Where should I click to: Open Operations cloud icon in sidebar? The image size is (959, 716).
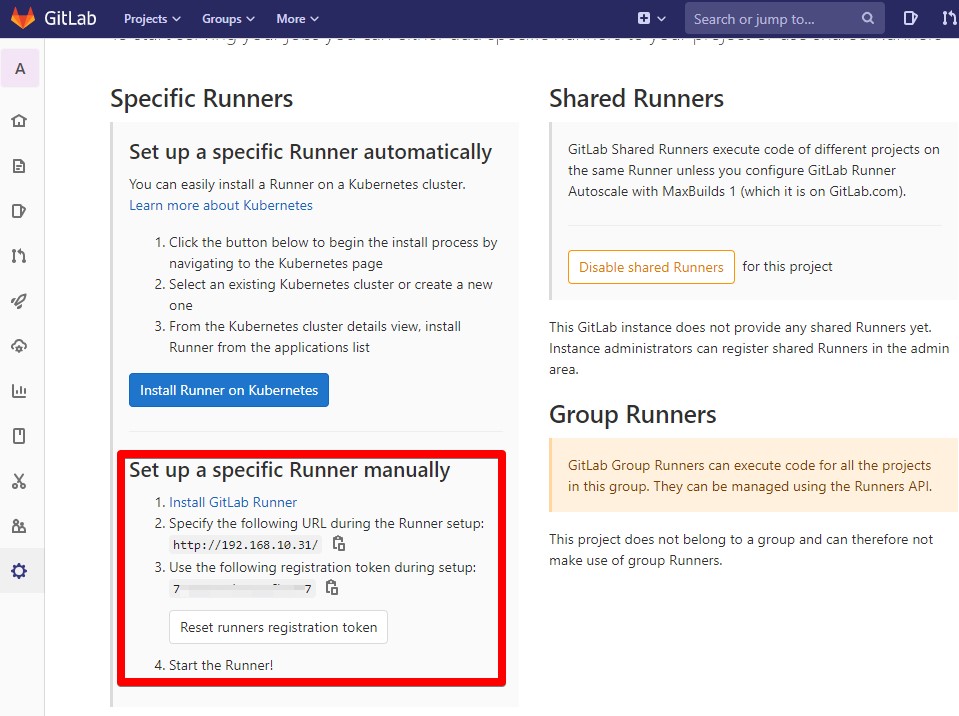[19, 346]
